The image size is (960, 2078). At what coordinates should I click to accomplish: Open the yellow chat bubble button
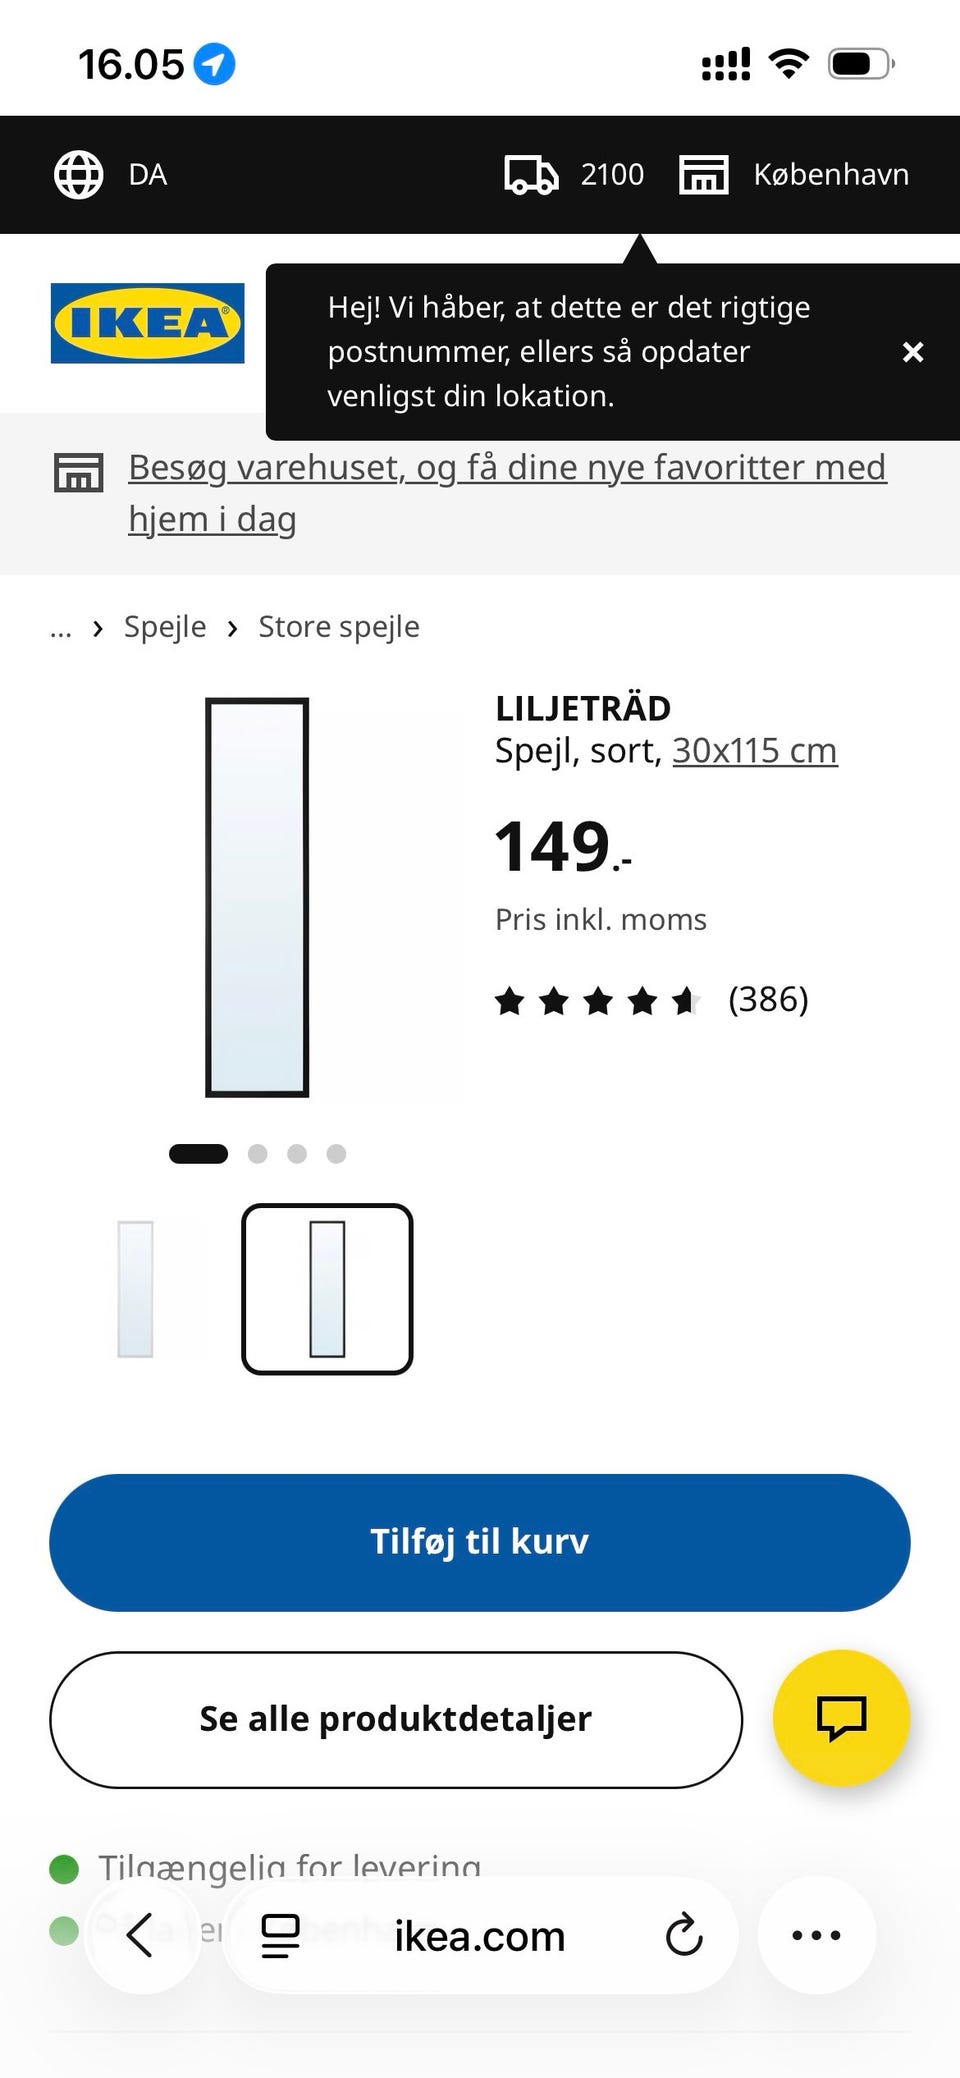tap(841, 1718)
